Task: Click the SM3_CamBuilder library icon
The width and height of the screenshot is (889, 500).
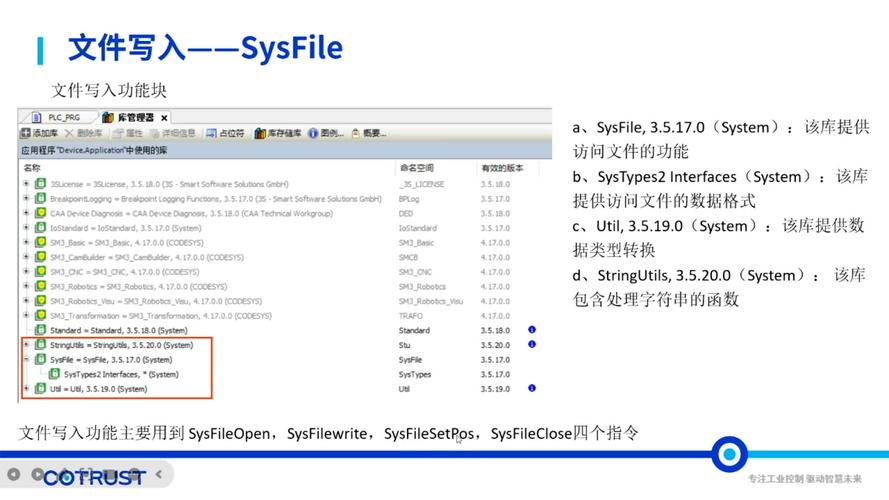Action: tap(40, 257)
